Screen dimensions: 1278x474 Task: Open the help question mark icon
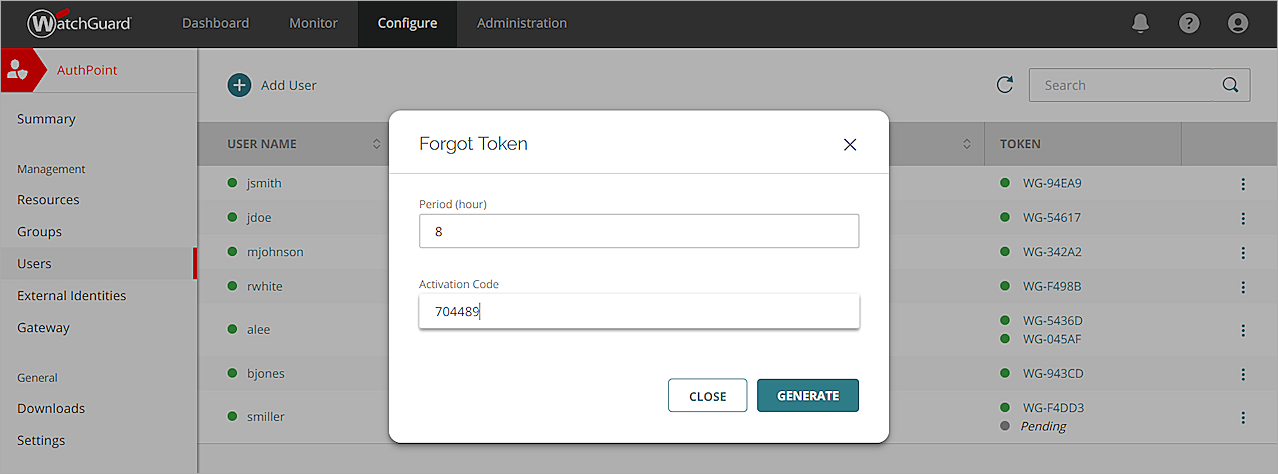(x=1189, y=23)
